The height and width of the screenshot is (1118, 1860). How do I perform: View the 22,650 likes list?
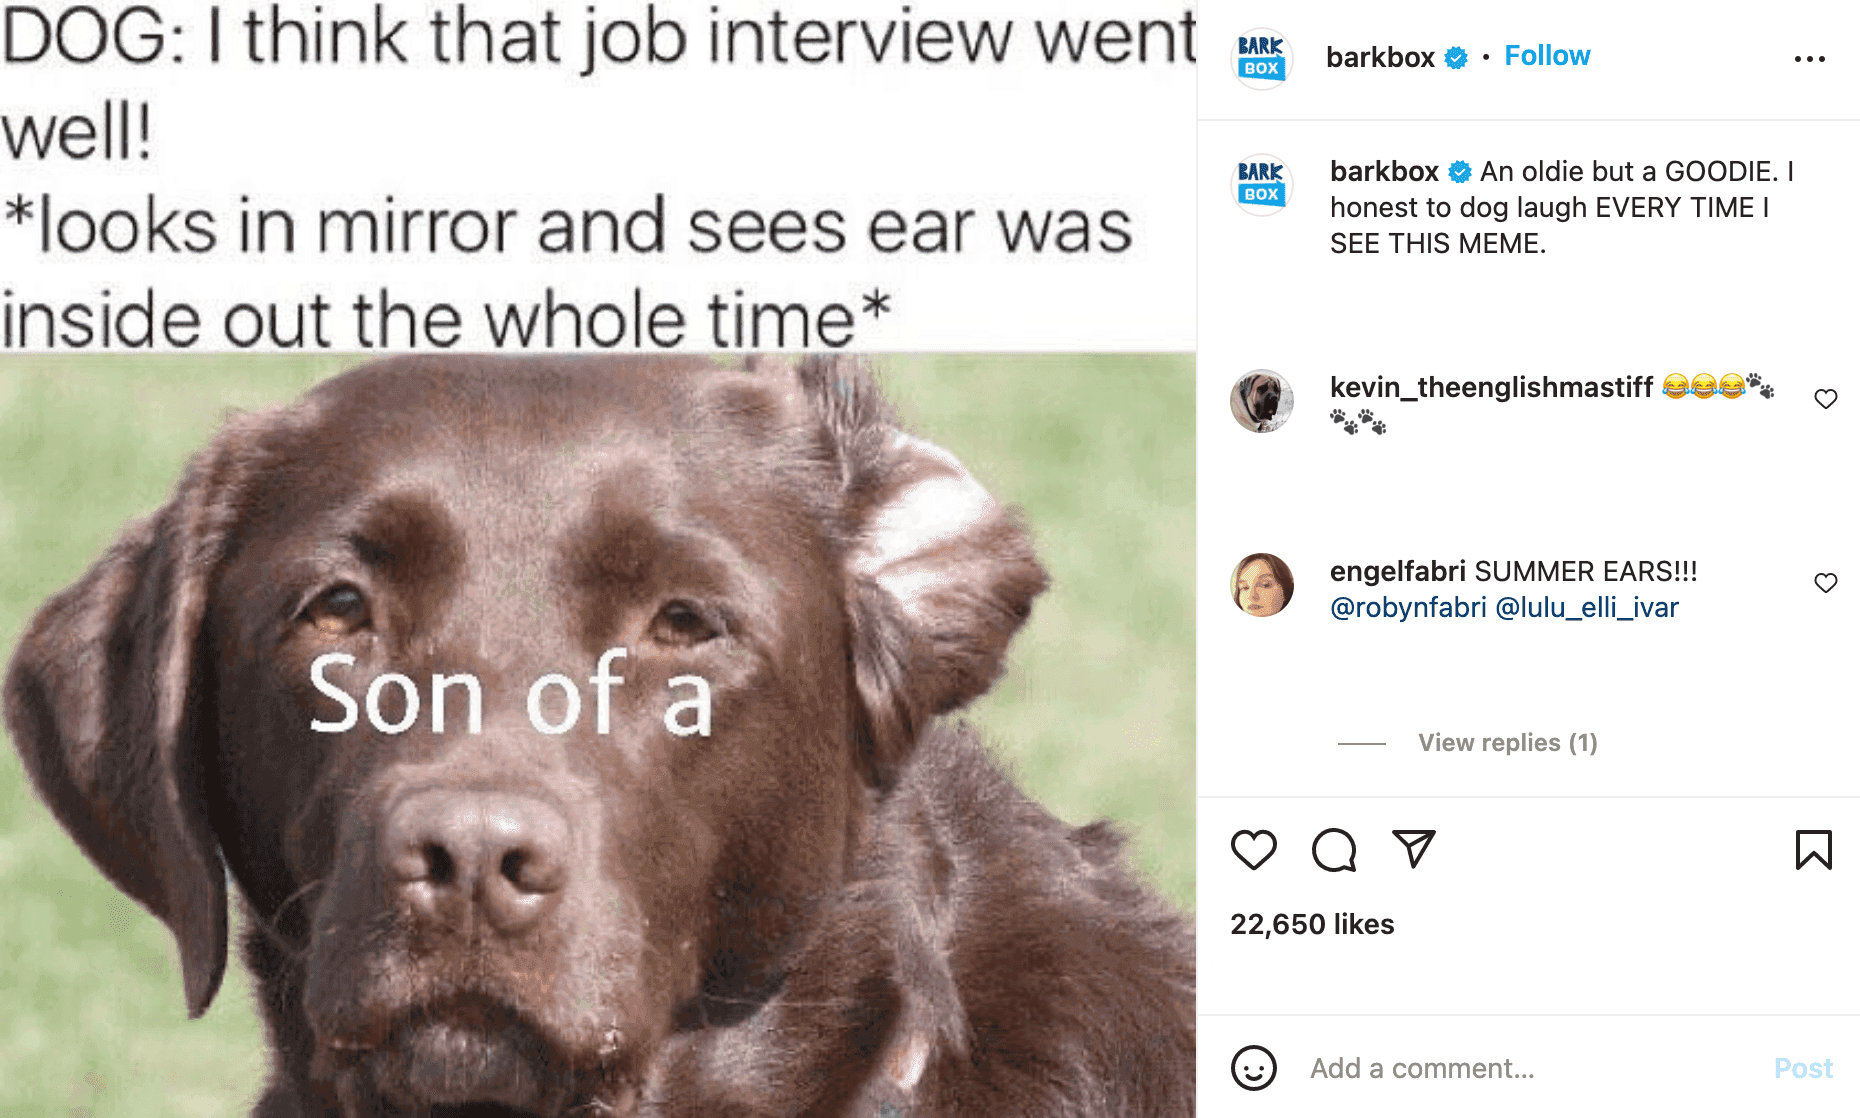tap(1312, 924)
